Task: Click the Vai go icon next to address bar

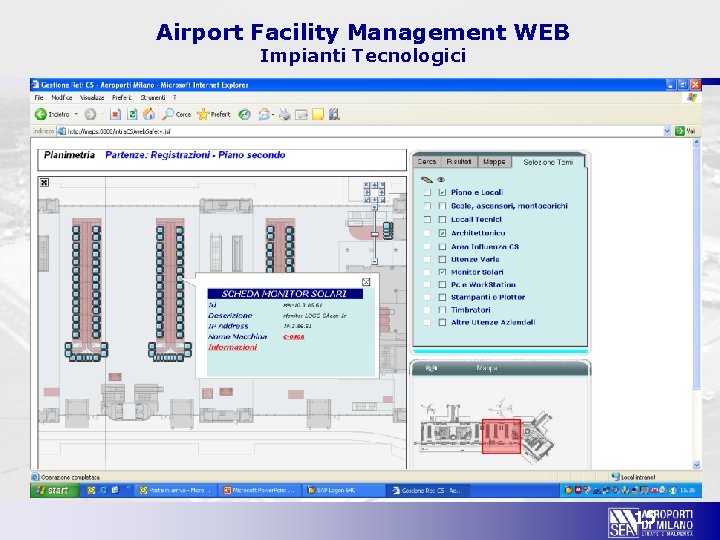Action: point(680,131)
